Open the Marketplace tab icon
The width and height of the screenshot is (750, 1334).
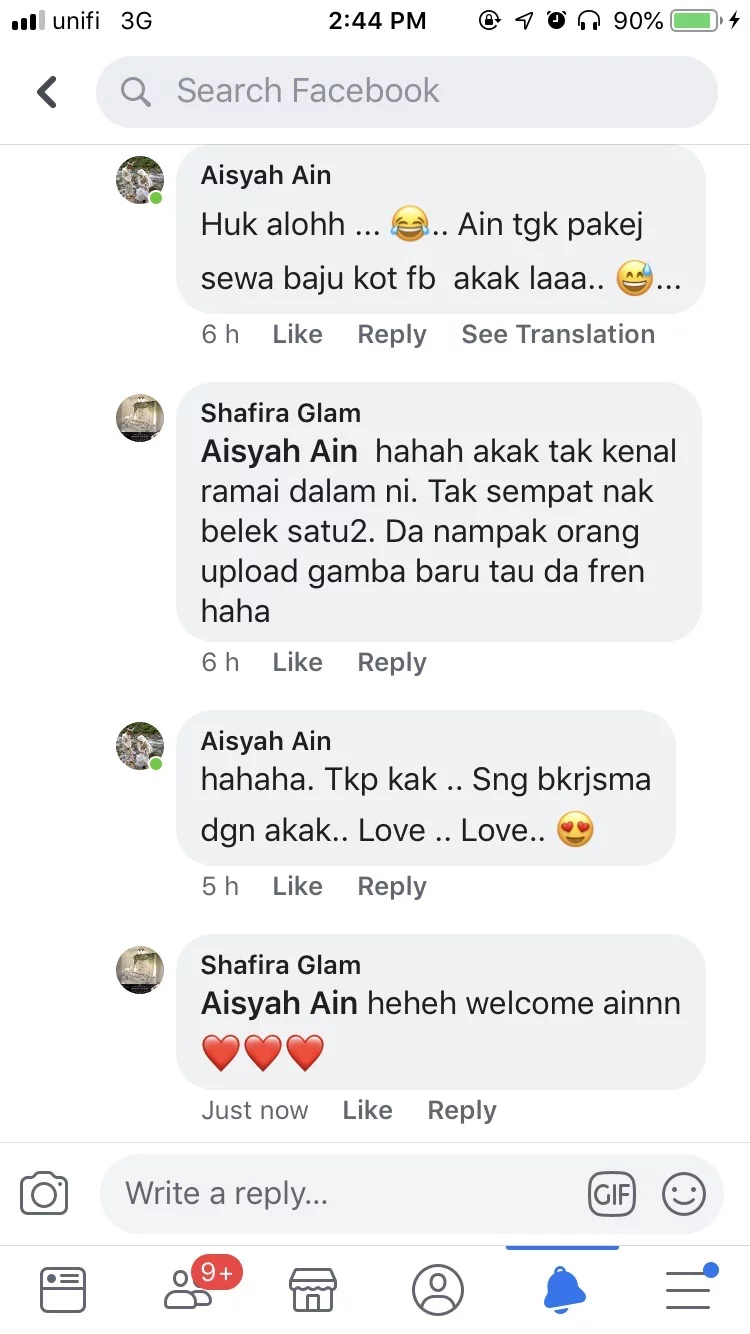point(312,1289)
